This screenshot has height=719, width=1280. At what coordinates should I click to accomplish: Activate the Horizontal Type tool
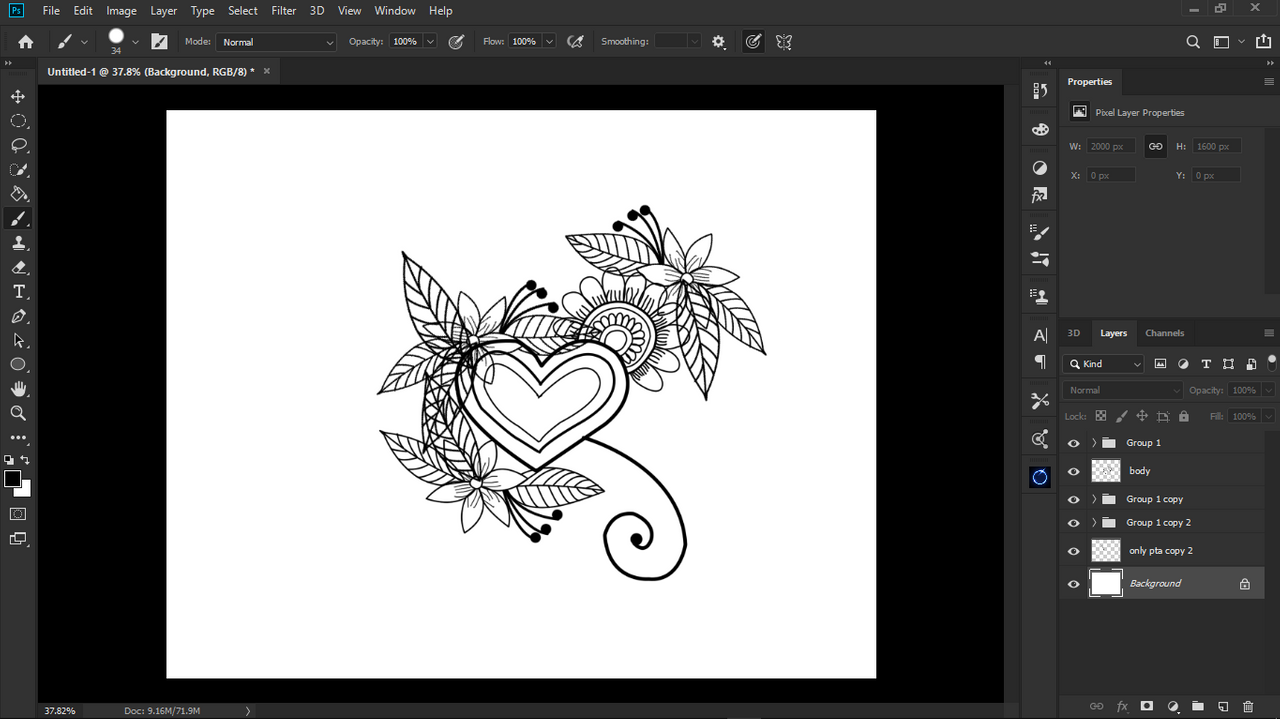click(18, 292)
